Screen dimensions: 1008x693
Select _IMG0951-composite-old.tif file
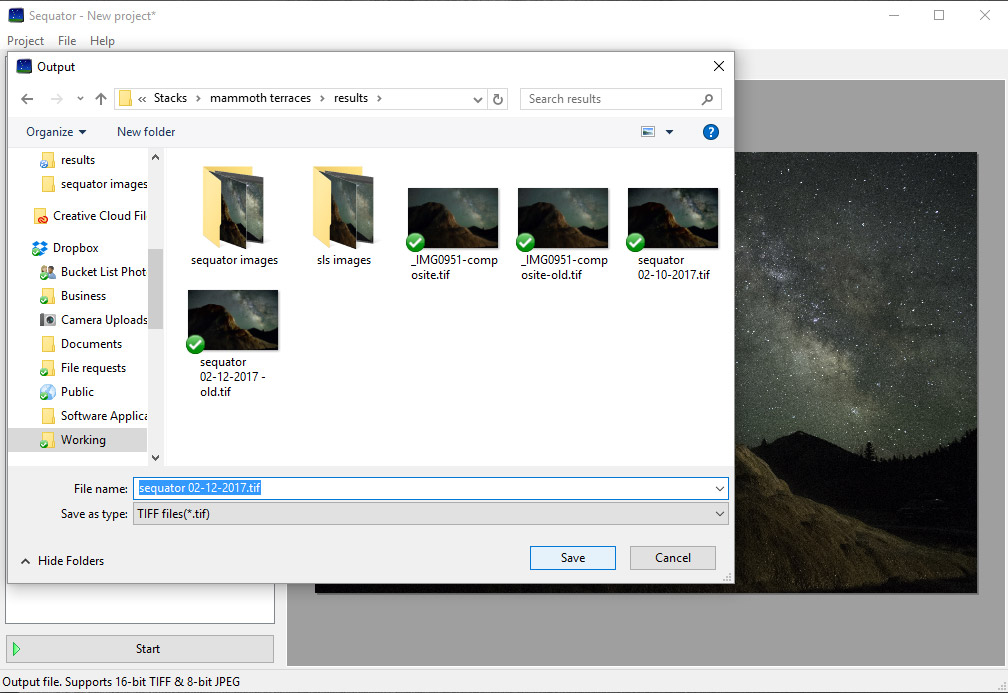point(563,233)
